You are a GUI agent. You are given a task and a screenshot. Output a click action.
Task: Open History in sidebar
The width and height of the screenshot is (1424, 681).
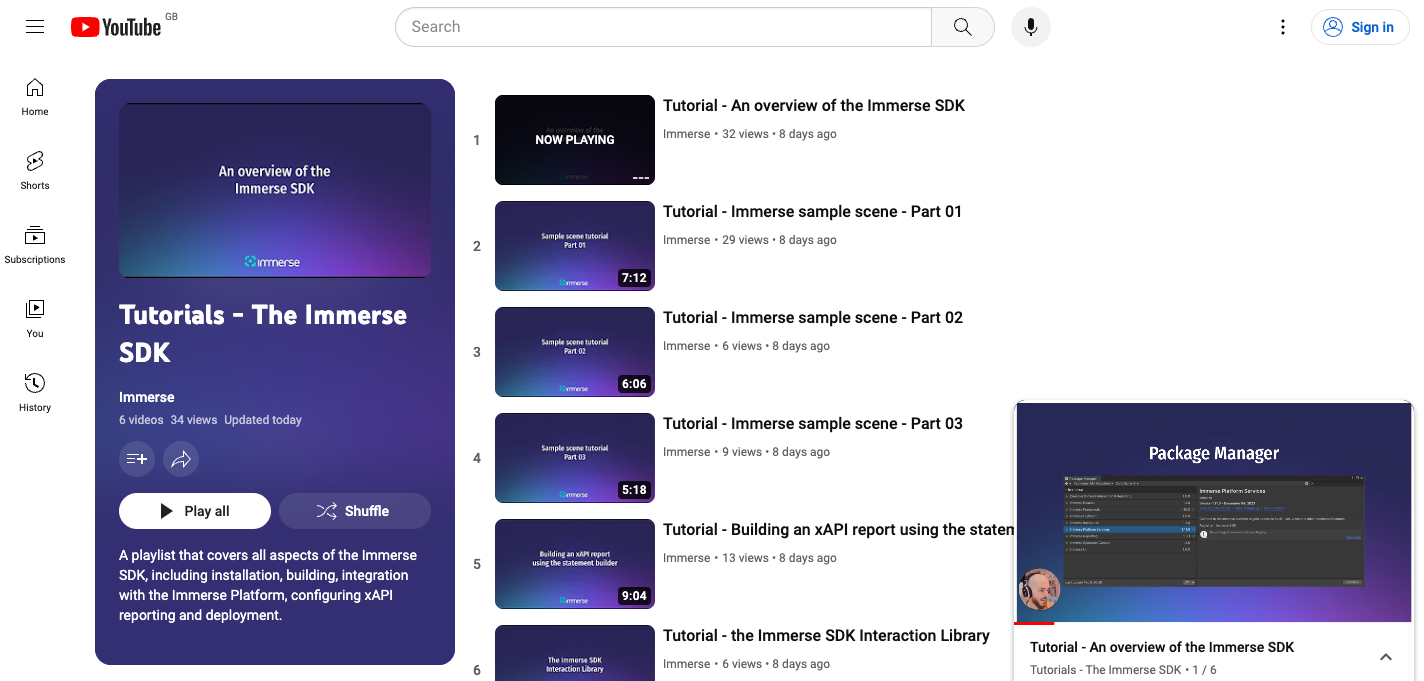click(x=35, y=393)
